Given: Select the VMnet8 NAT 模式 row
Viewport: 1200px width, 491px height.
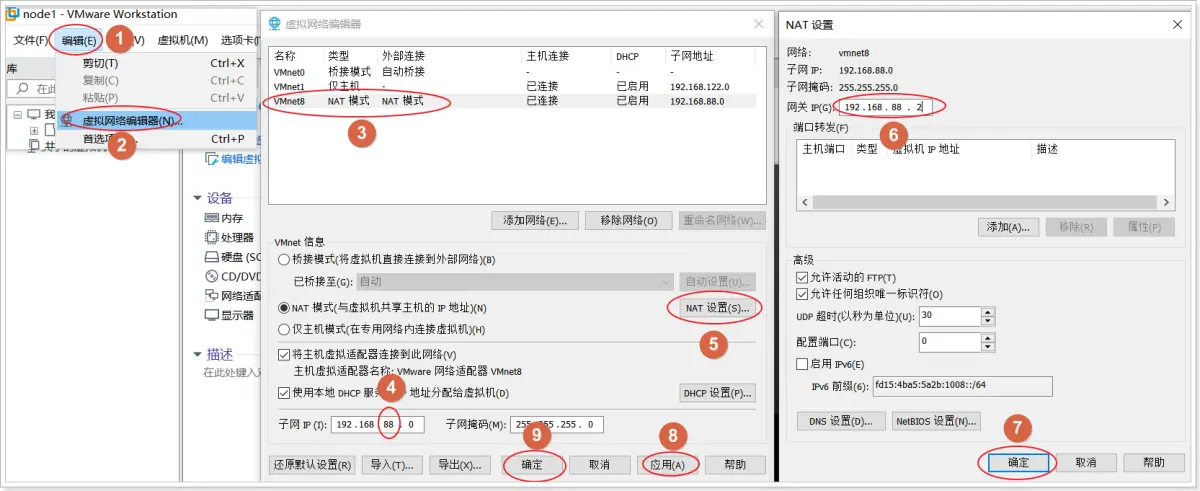Looking at the screenshot, I should coord(518,101).
